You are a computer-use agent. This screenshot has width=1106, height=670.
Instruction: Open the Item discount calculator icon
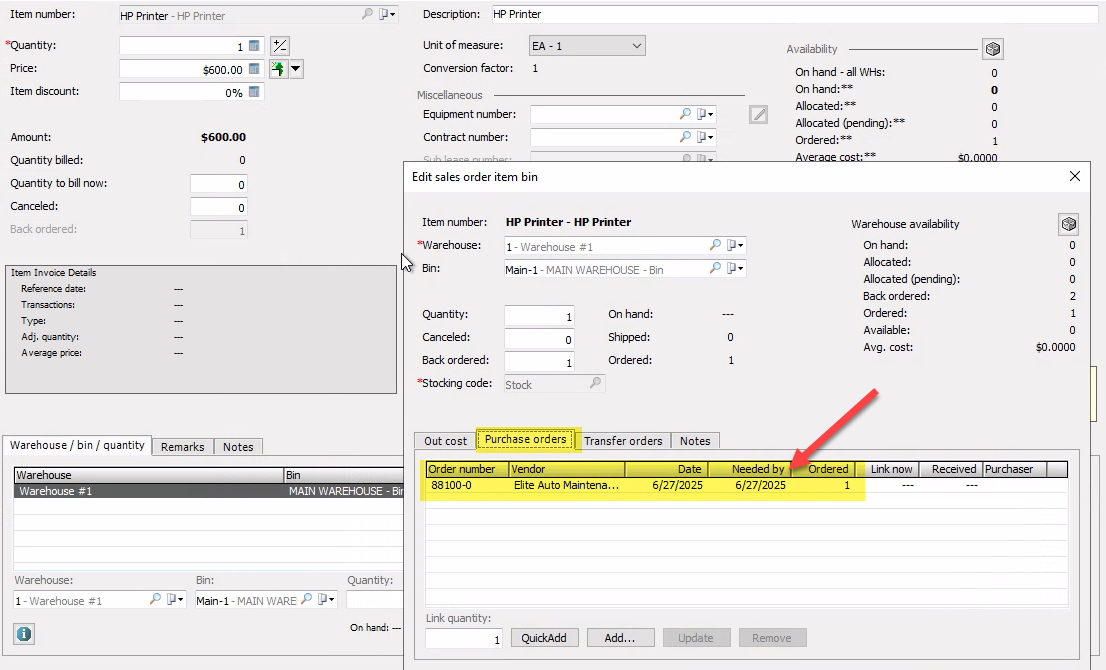click(254, 92)
